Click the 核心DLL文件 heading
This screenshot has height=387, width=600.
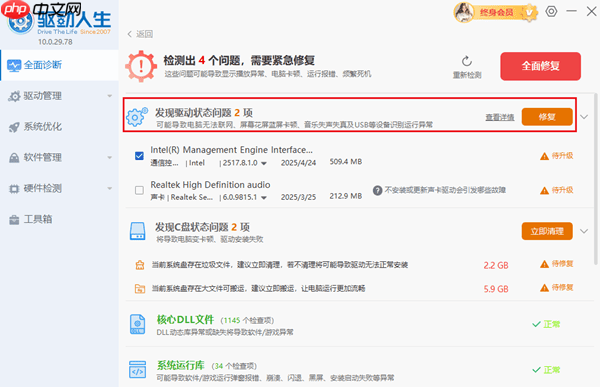coord(185,320)
